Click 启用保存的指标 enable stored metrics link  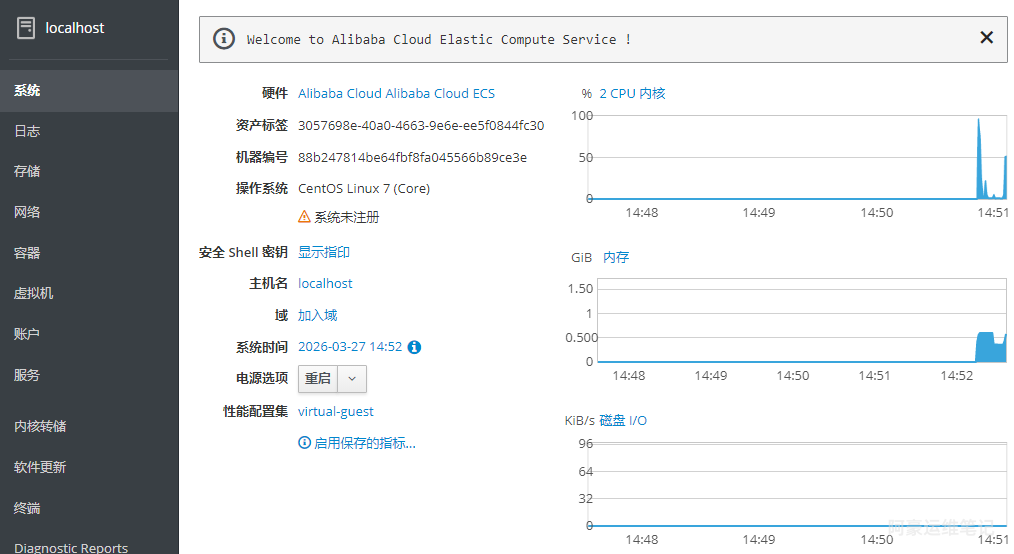(365, 443)
